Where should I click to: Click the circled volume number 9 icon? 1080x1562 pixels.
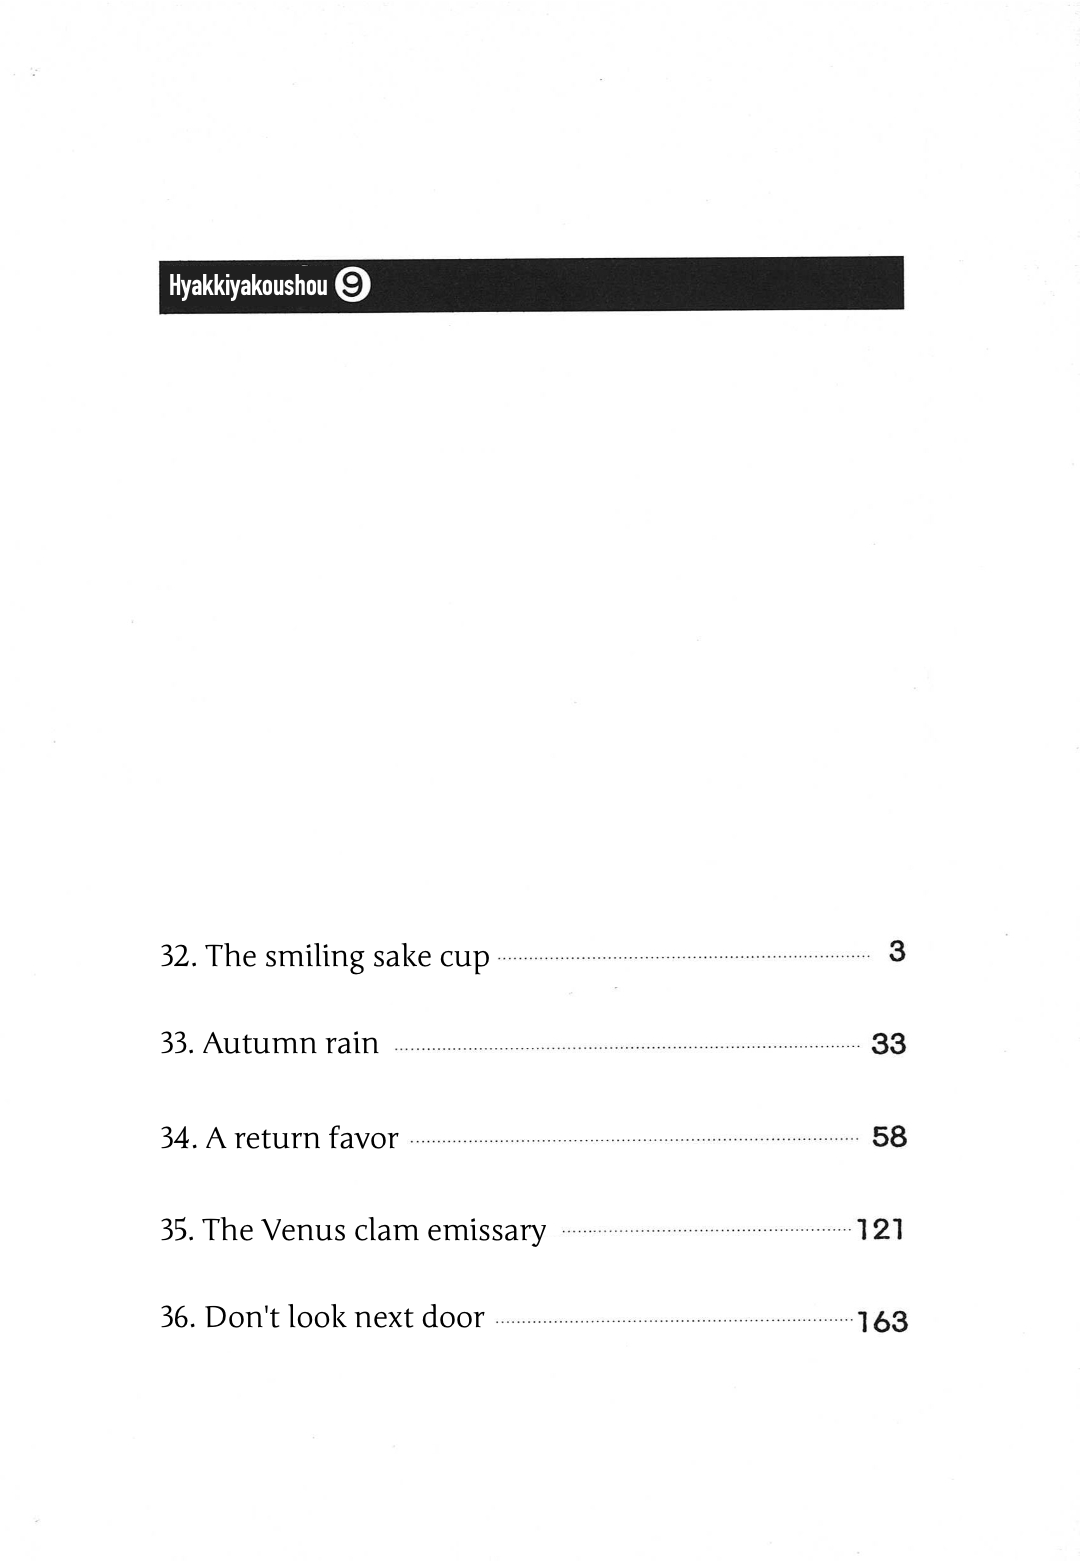pyautogui.click(x=352, y=286)
